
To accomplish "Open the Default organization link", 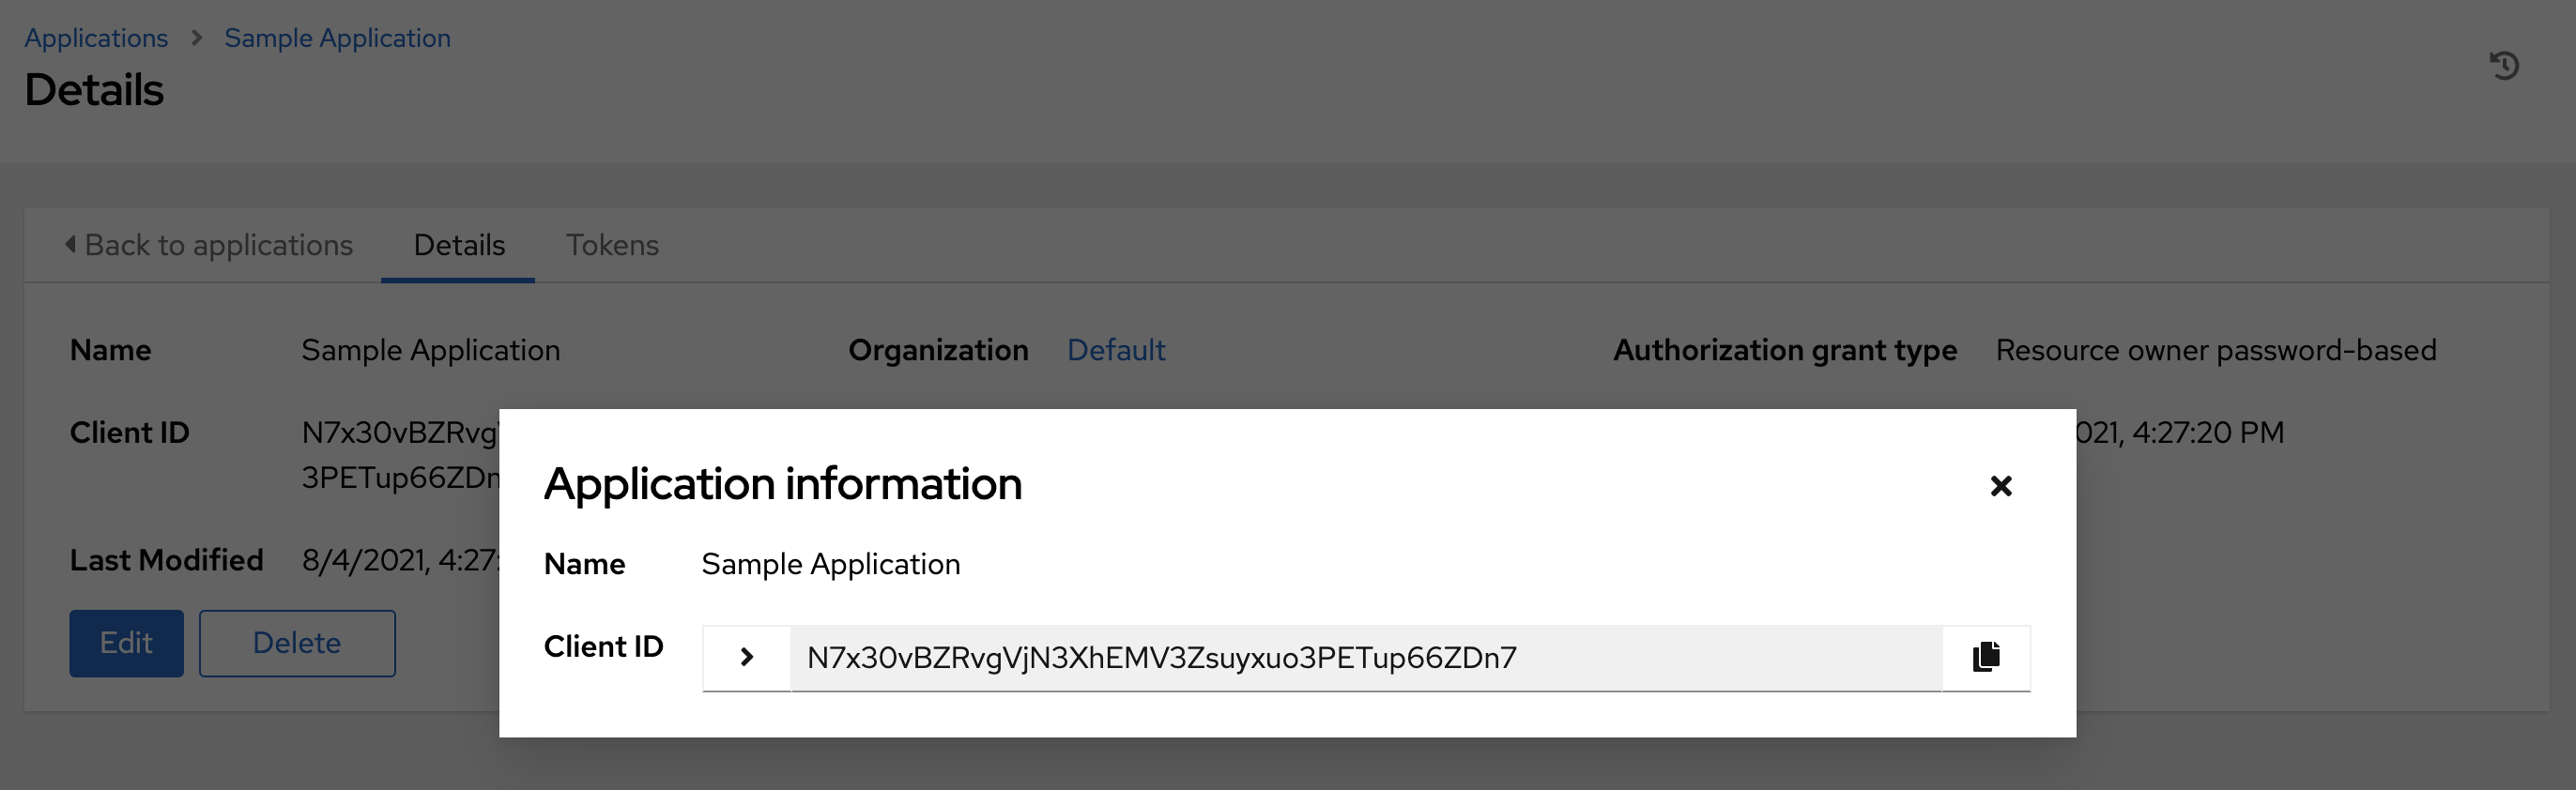I will point(1116,350).
